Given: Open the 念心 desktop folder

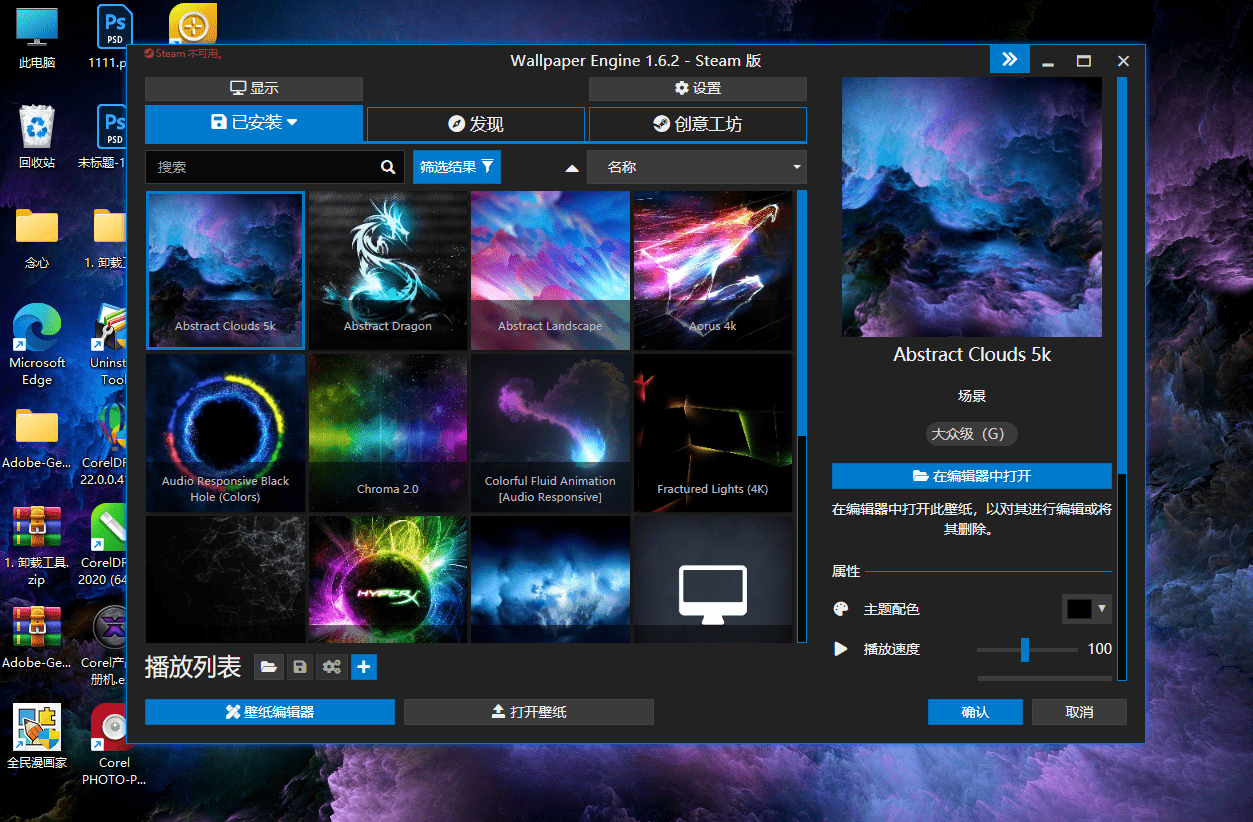Looking at the screenshot, I should click(37, 238).
